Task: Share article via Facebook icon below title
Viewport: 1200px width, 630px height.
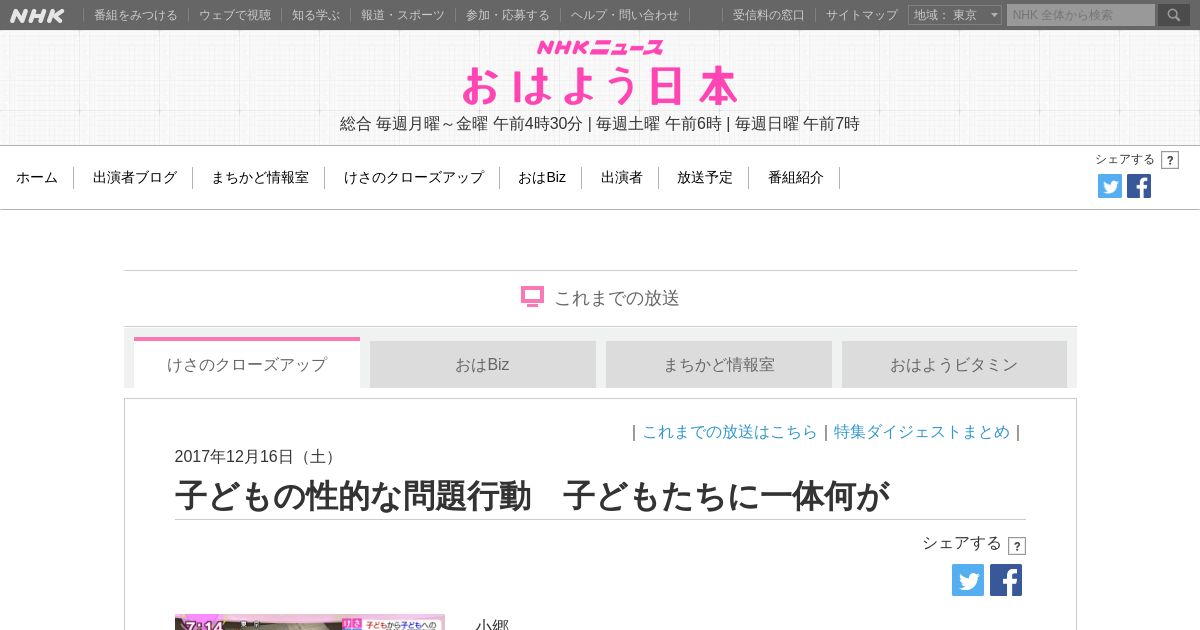Action: [1006, 580]
